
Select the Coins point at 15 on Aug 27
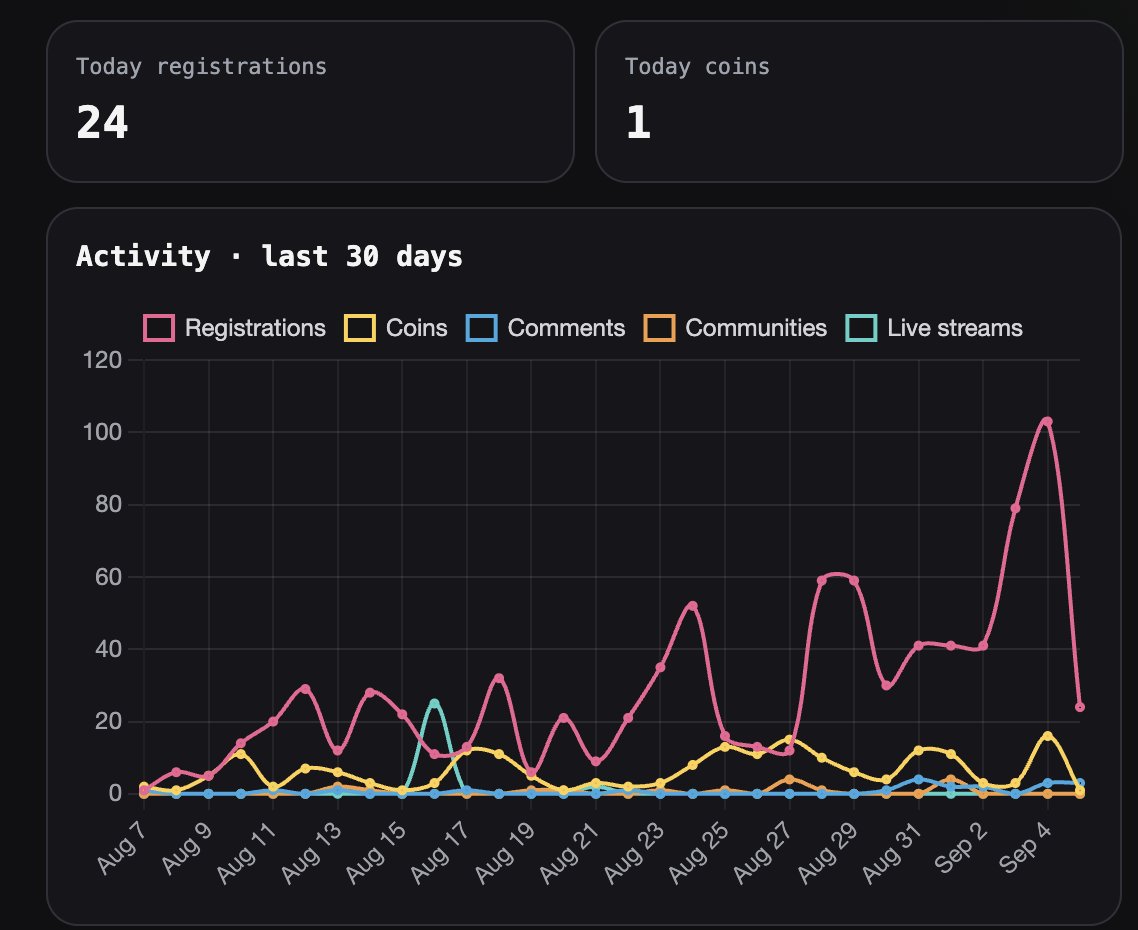coord(790,740)
